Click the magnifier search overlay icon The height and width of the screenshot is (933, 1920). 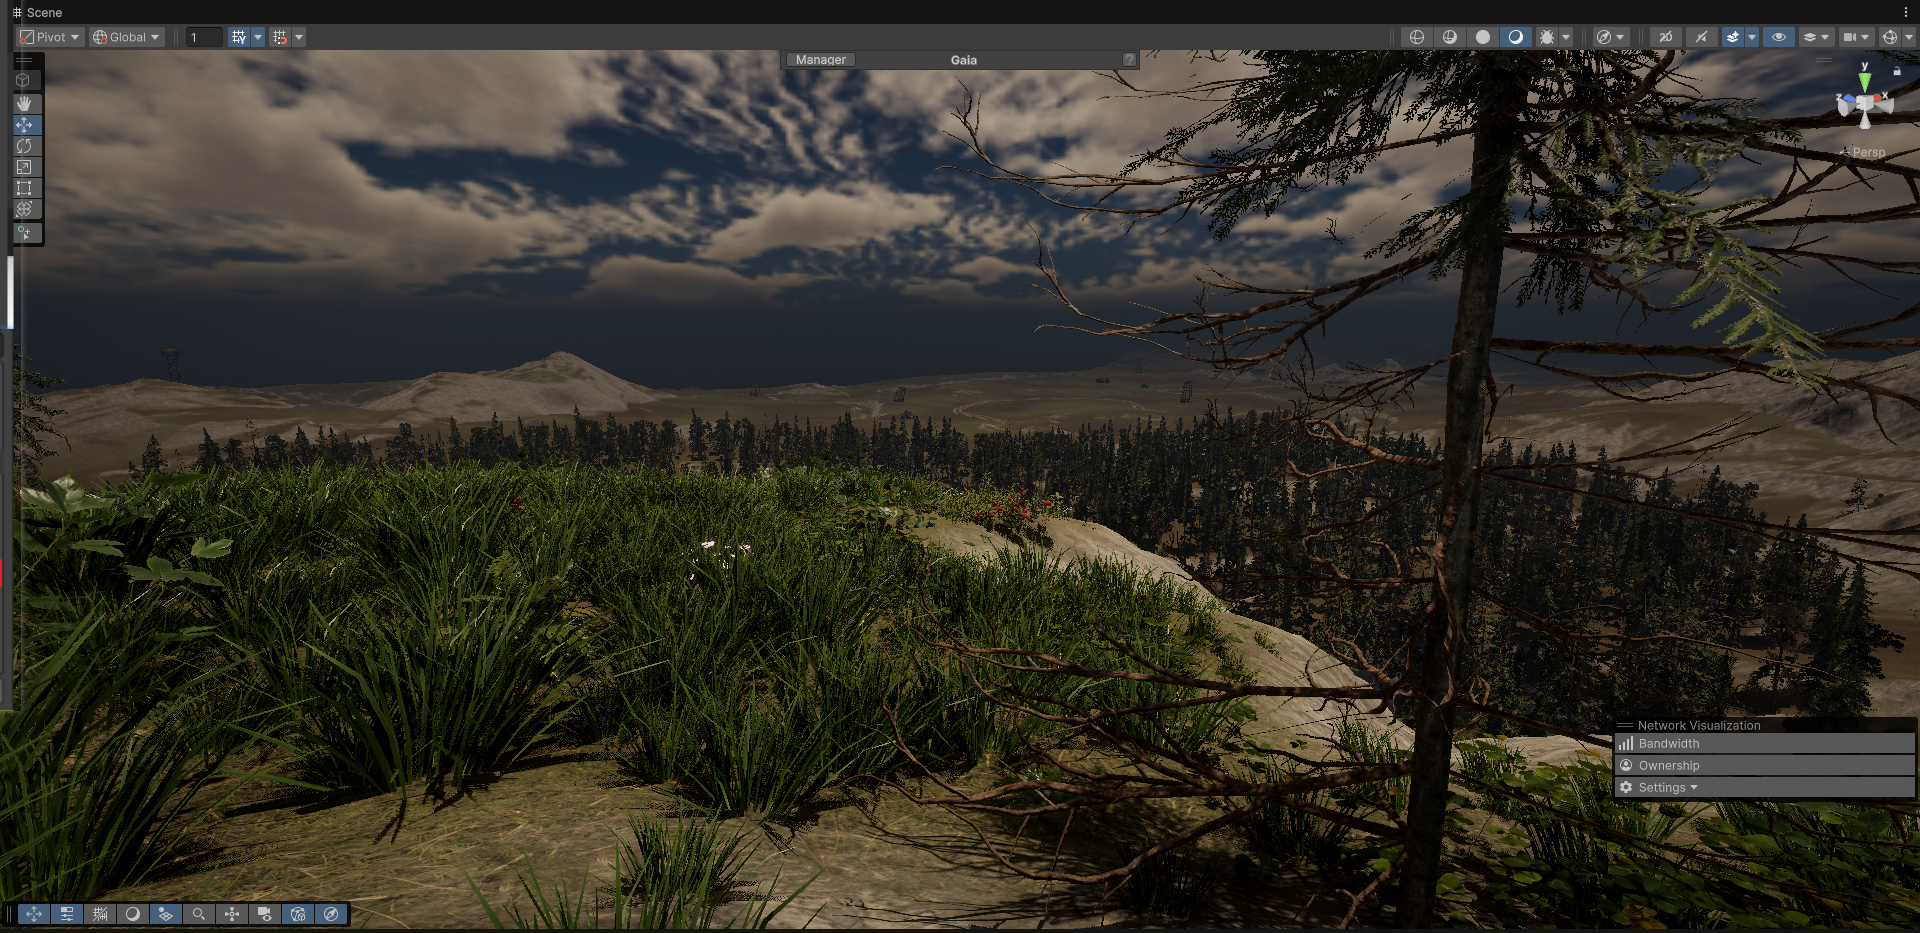click(199, 914)
